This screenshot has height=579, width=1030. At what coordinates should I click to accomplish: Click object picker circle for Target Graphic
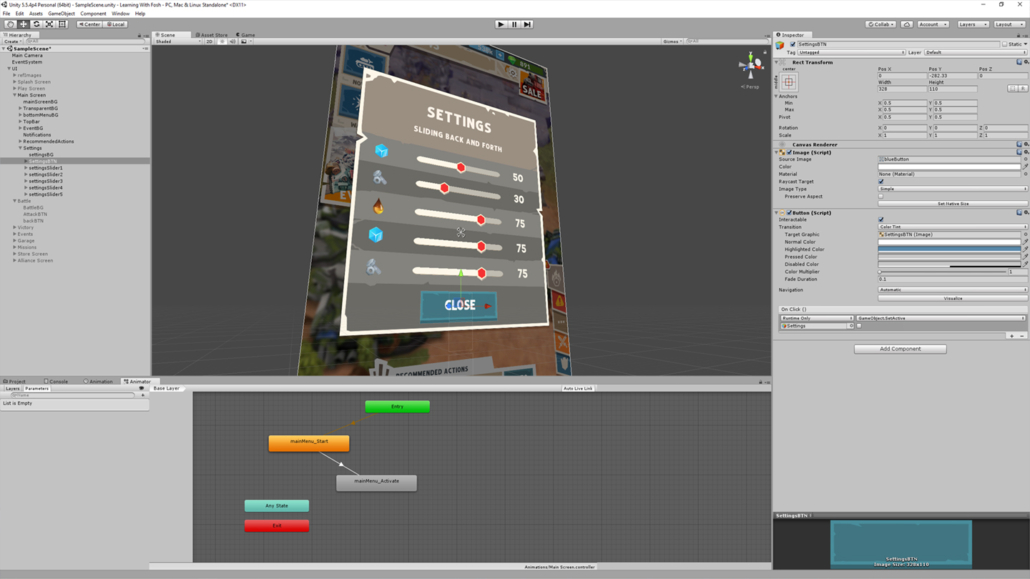click(x=1025, y=235)
